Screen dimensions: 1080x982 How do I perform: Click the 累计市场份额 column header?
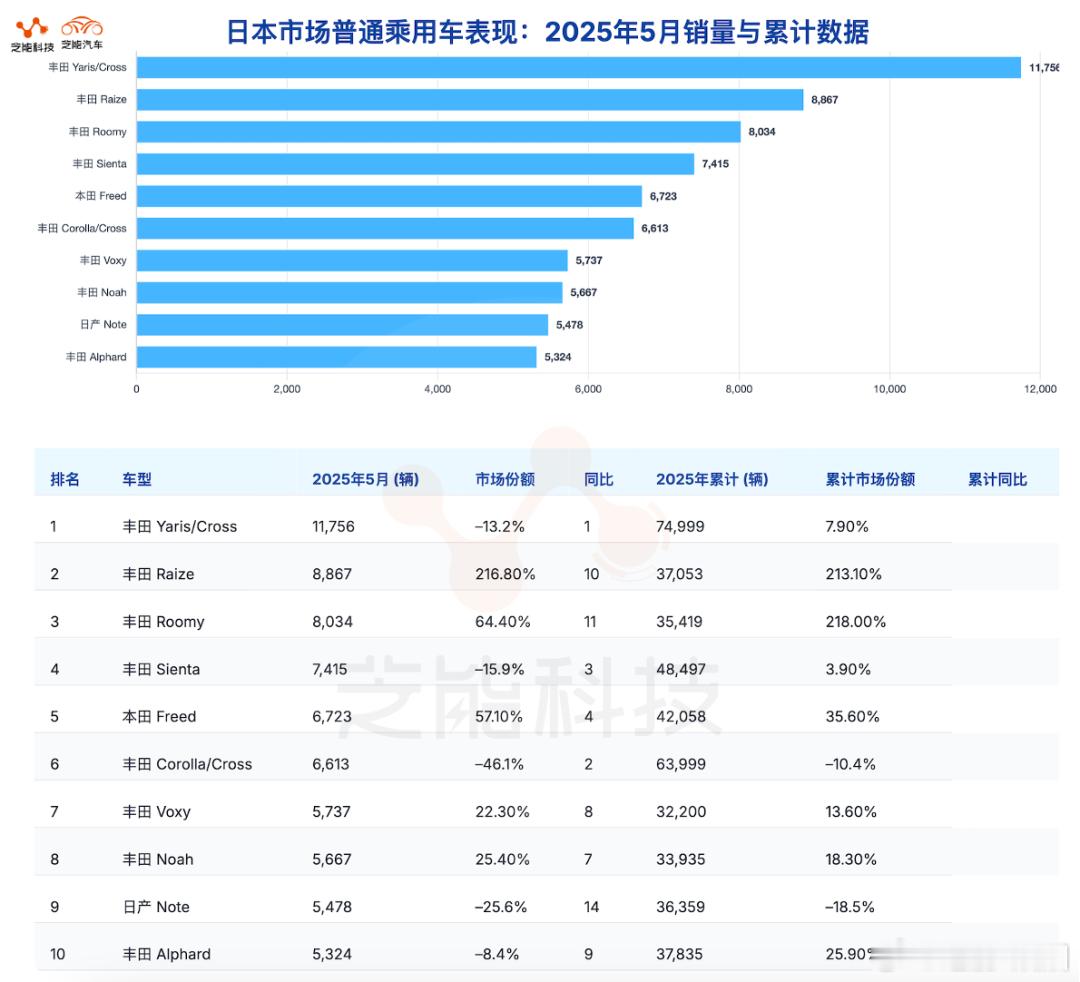(x=871, y=479)
